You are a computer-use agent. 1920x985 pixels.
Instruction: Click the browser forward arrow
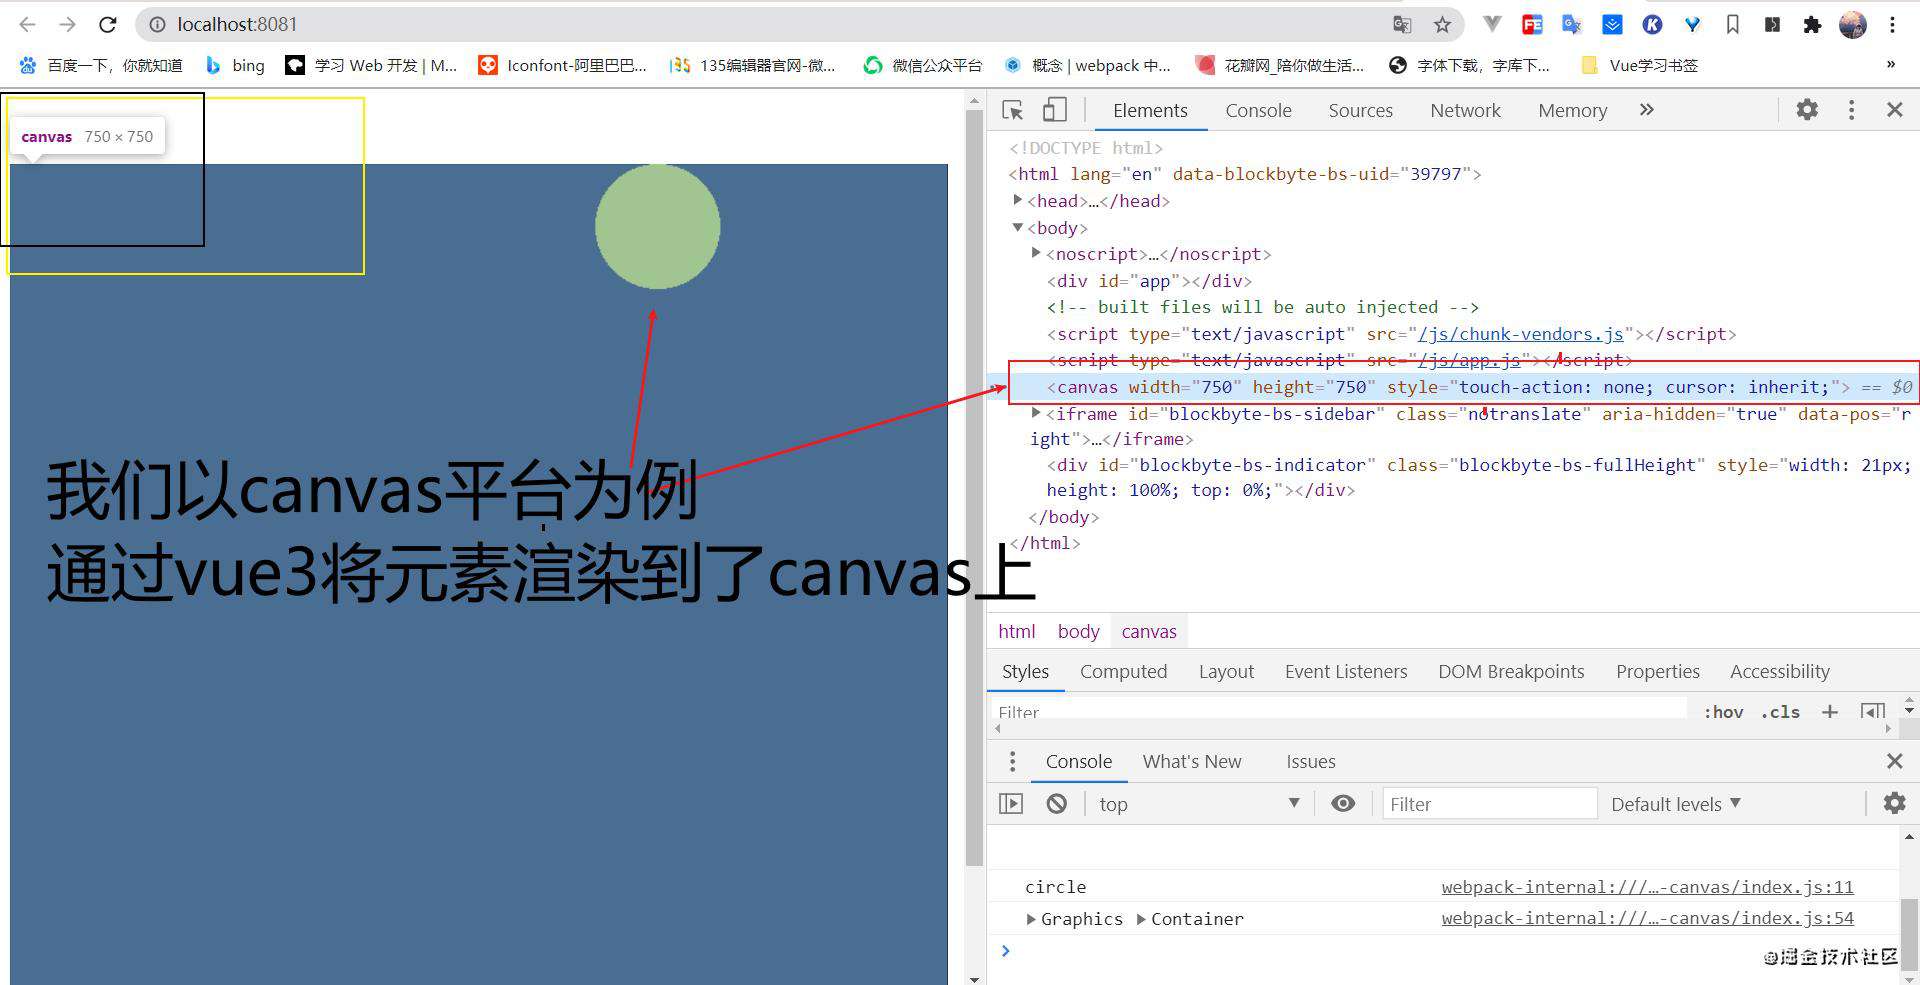pyautogui.click(x=67, y=24)
